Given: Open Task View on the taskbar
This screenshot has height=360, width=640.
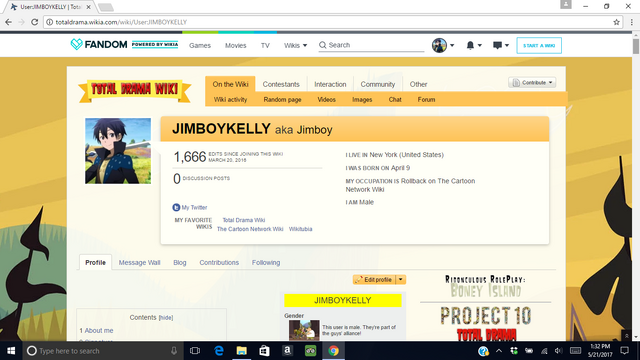Looking at the screenshot, I should pos(195,351).
